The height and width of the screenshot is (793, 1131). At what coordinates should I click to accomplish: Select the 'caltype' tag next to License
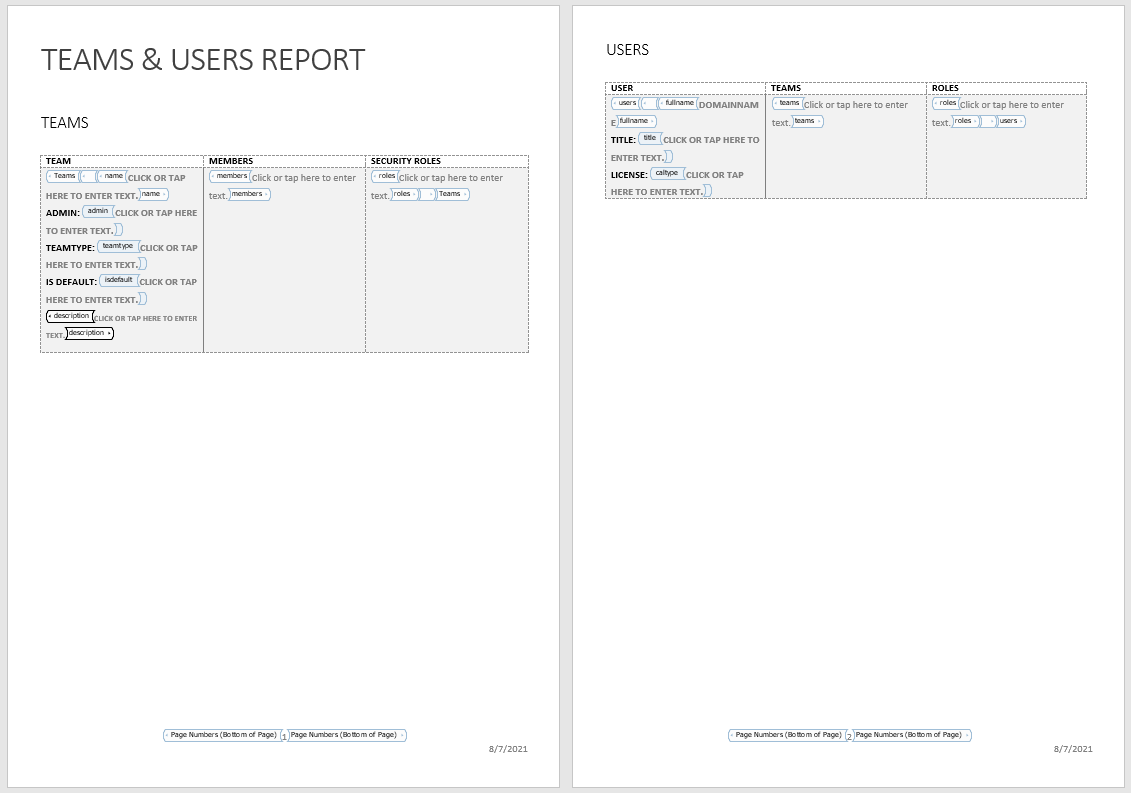click(x=666, y=173)
